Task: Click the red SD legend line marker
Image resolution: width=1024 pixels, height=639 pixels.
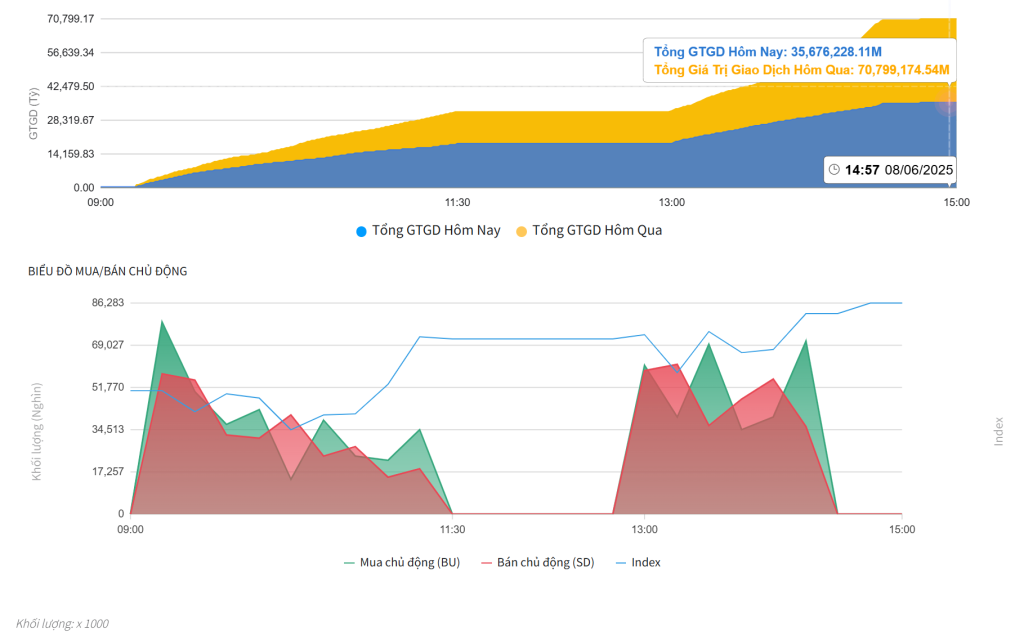Action: click(x=487, y=563)
